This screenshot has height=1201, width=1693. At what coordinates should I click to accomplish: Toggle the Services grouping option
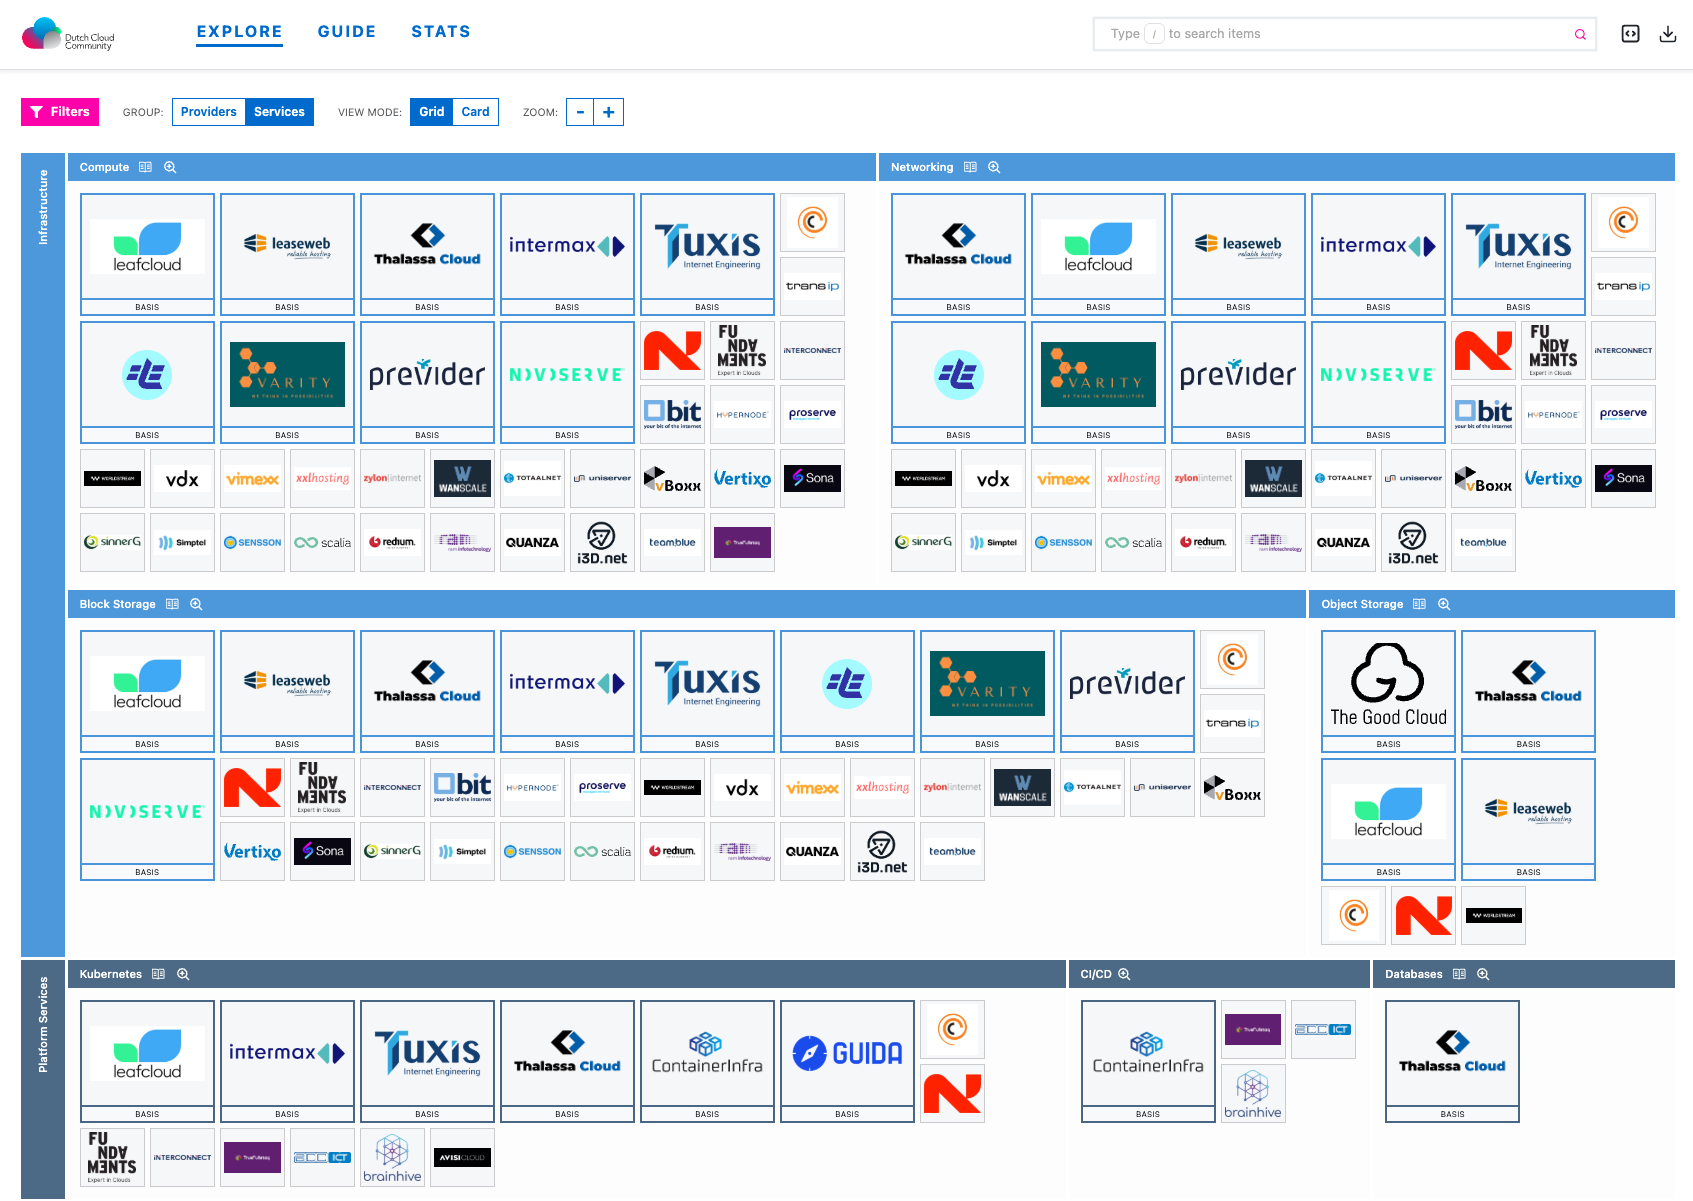(279, 111)
